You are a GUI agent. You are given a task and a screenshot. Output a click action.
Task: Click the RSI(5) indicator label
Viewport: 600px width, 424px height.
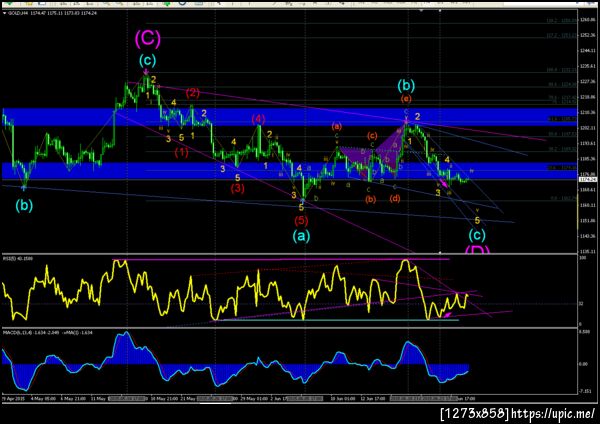pyautogui.click(x=18, y=259)
